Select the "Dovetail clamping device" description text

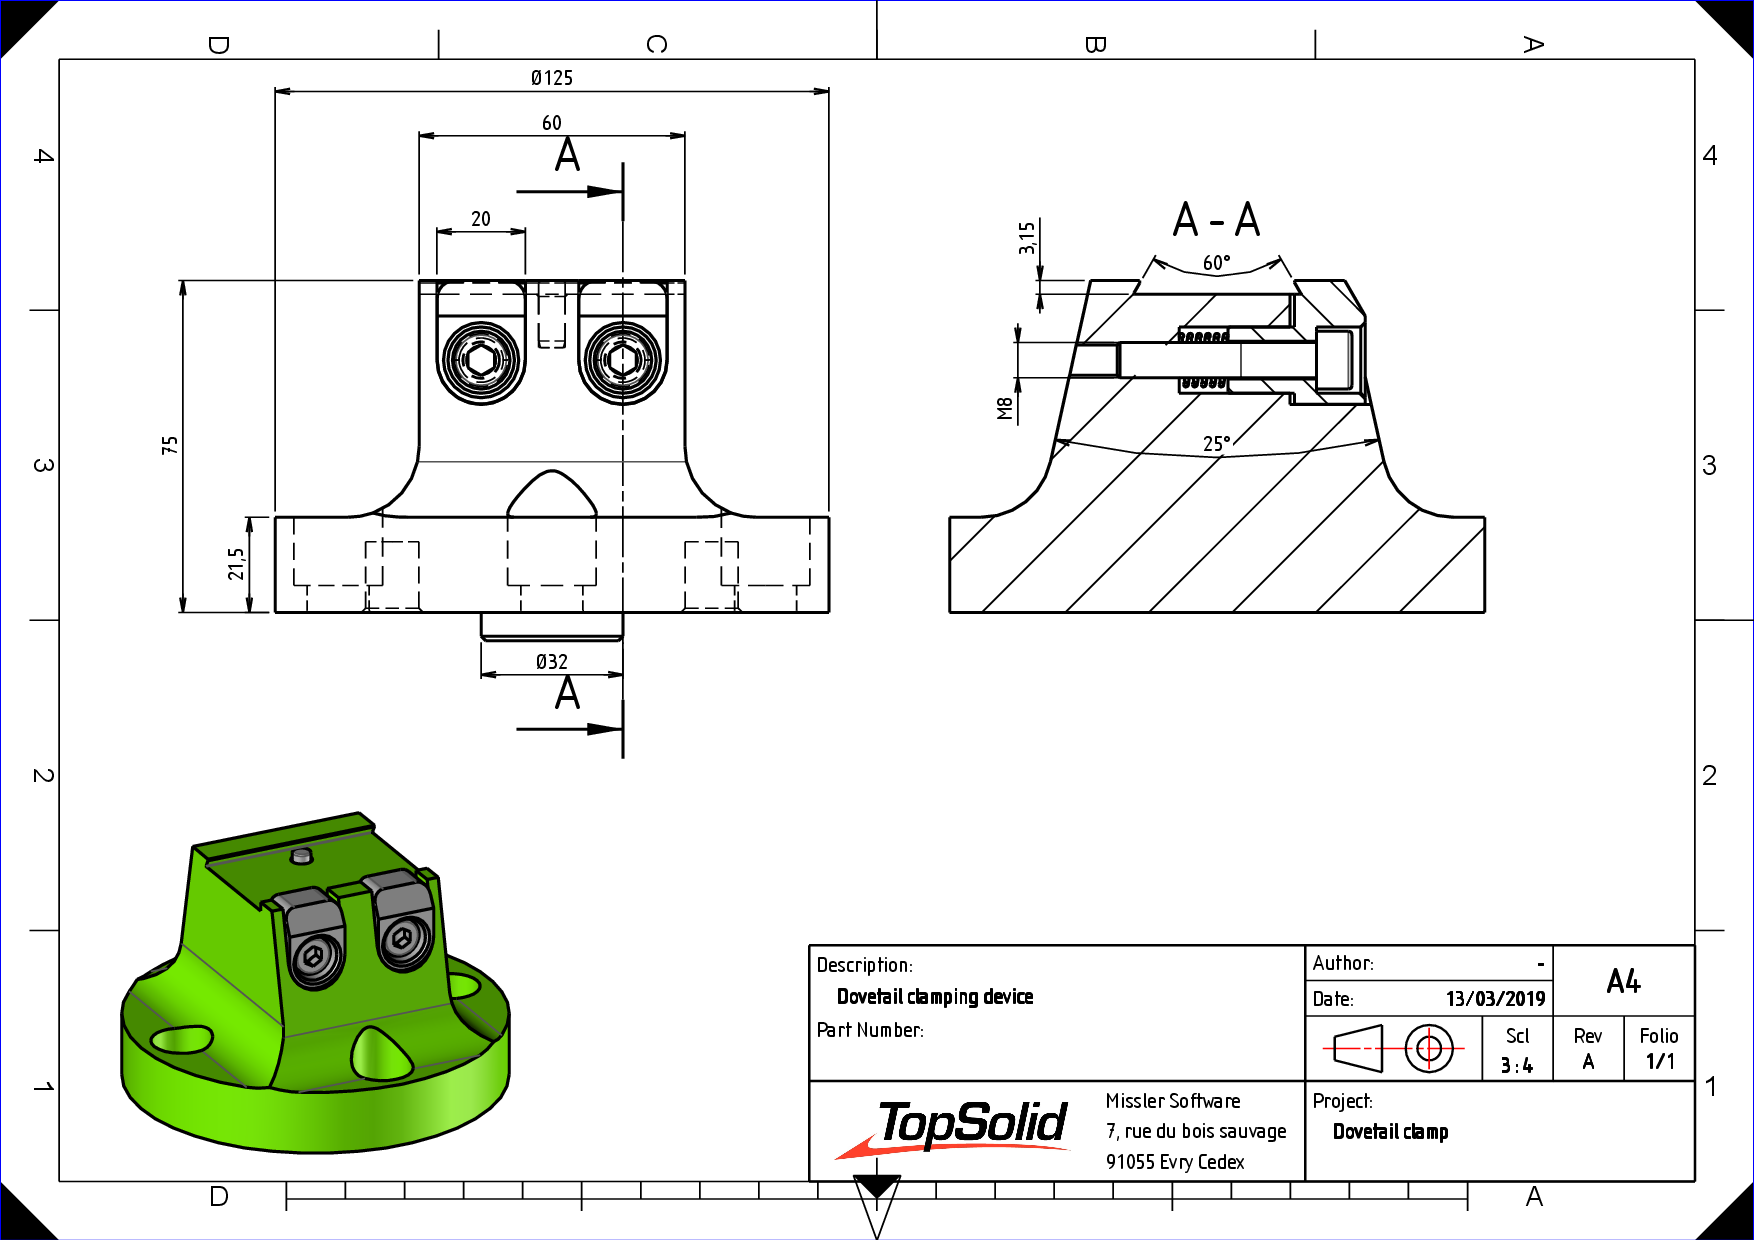tap(935, 997)
